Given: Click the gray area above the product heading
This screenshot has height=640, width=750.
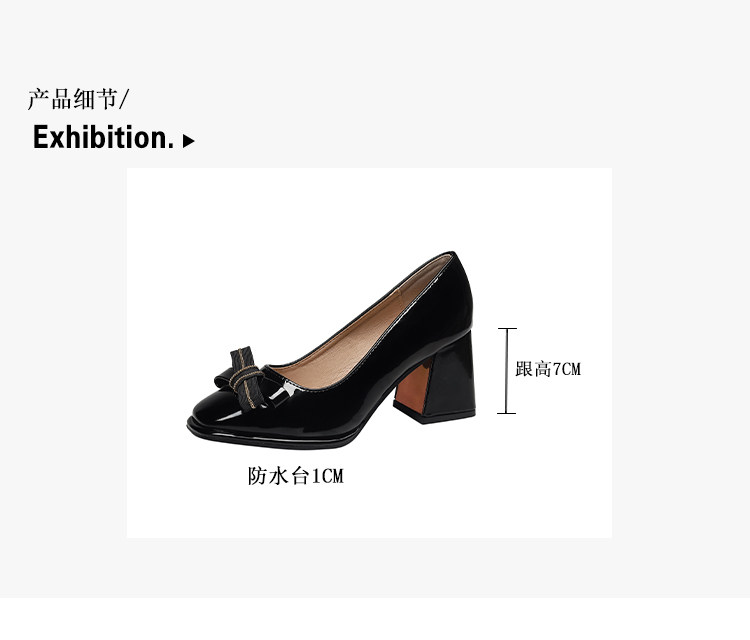Looking at the screenshot, I should 375,41.
